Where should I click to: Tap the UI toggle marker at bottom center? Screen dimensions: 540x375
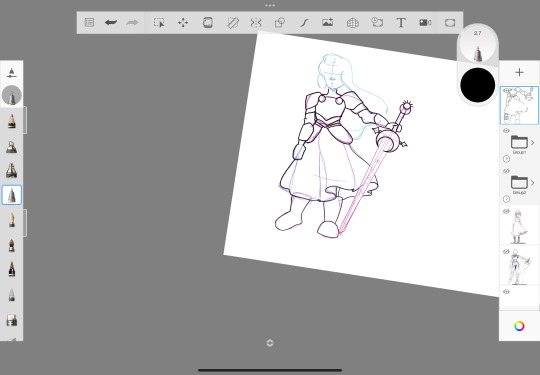pyautogui.click(x=270, y=343)
